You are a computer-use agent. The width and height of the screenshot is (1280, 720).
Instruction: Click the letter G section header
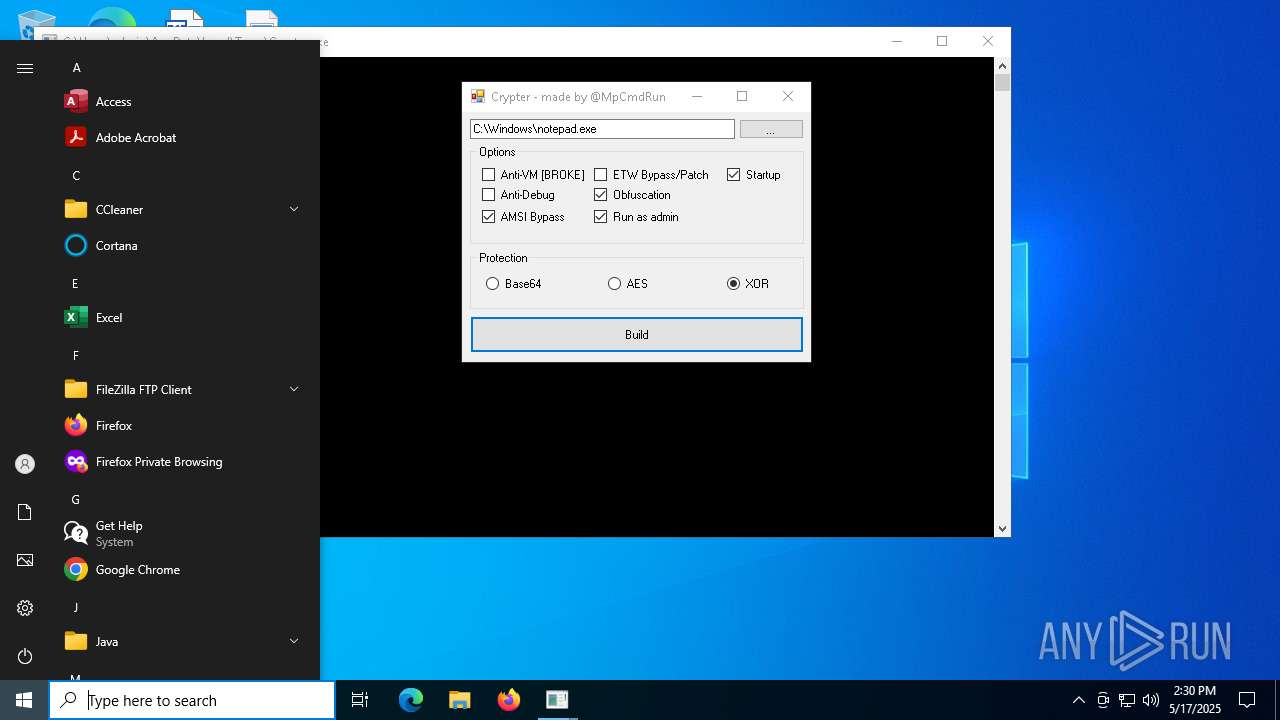[75, 500]
